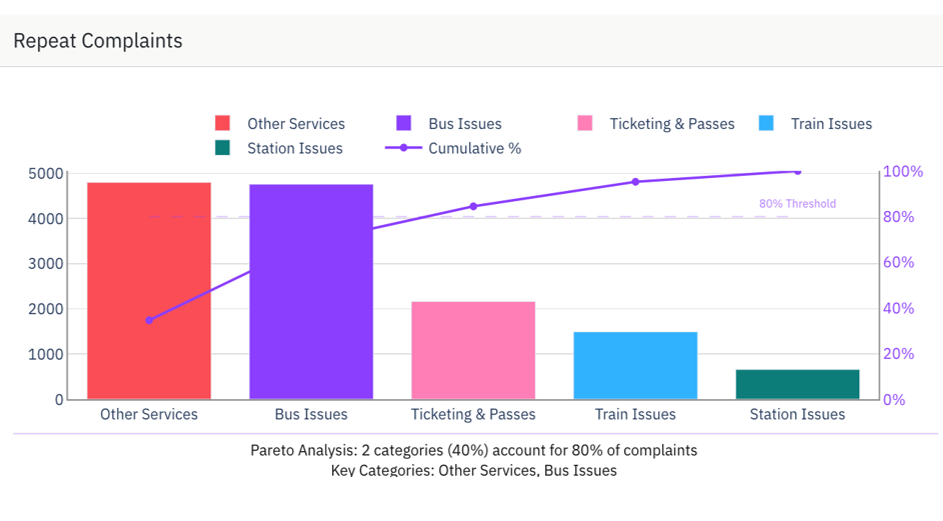Viewport: 943px width, 521px height.
Task: Select the pink Ticketing & Passes bar
Action: [473, 350]
